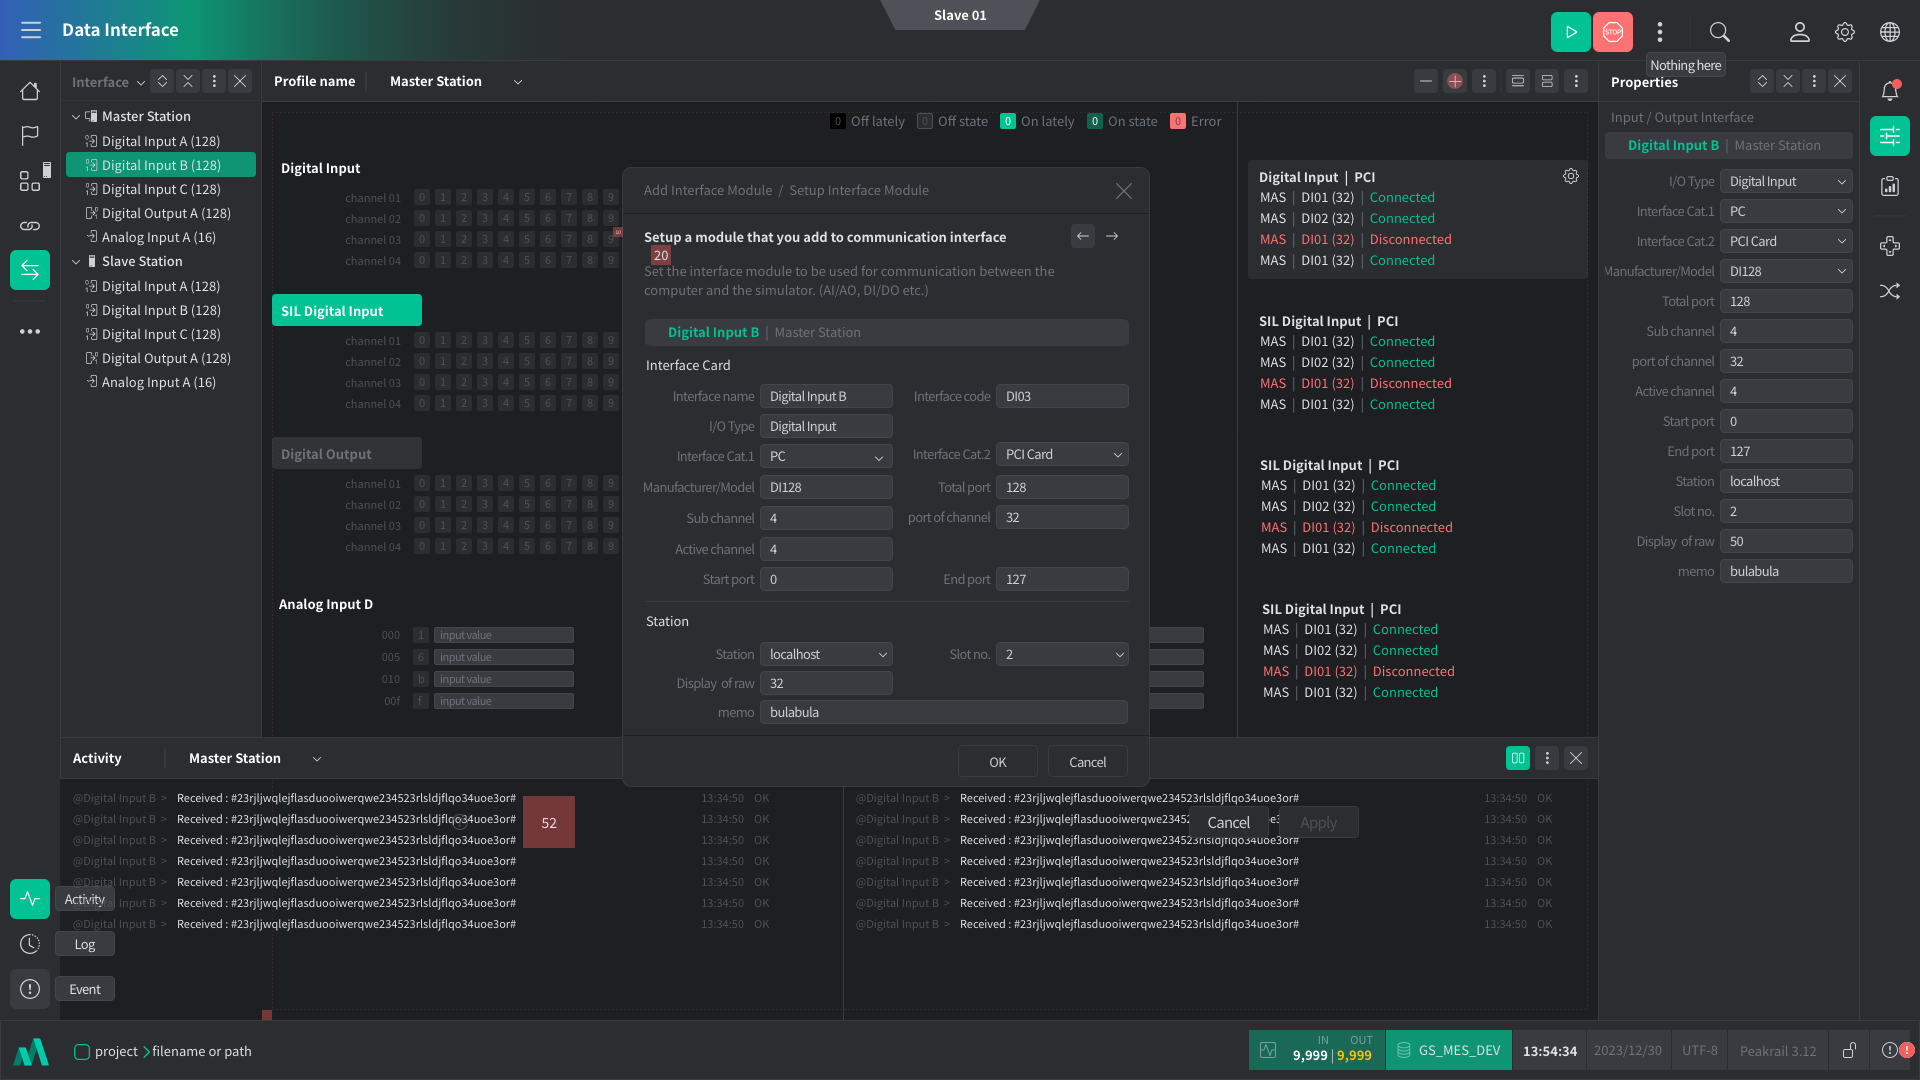Open notifications bell in right sidebar

[1889, 91]
